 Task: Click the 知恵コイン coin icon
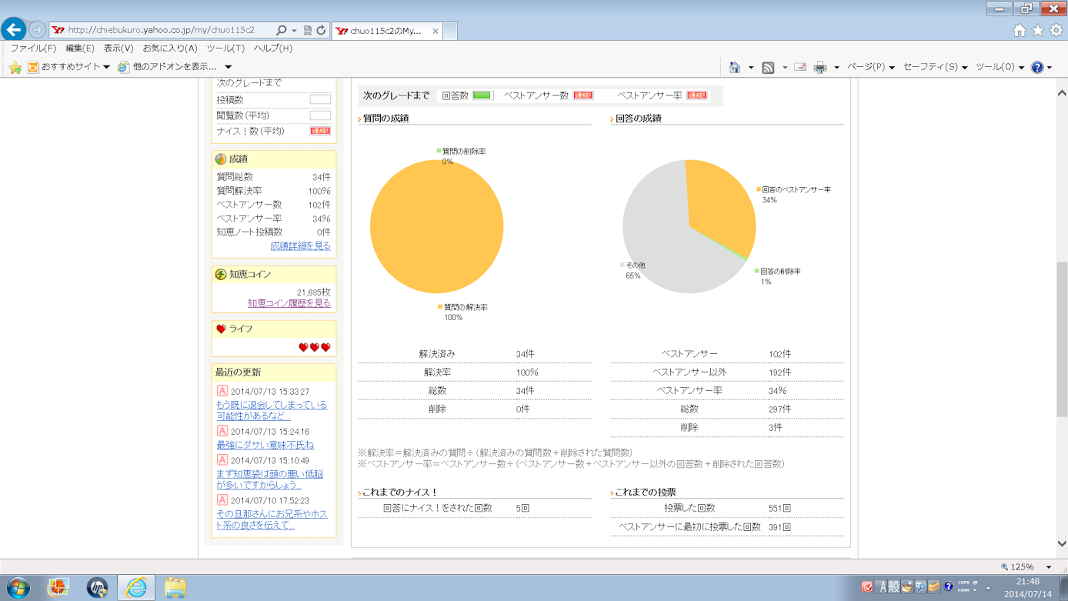tap(221, 274)
